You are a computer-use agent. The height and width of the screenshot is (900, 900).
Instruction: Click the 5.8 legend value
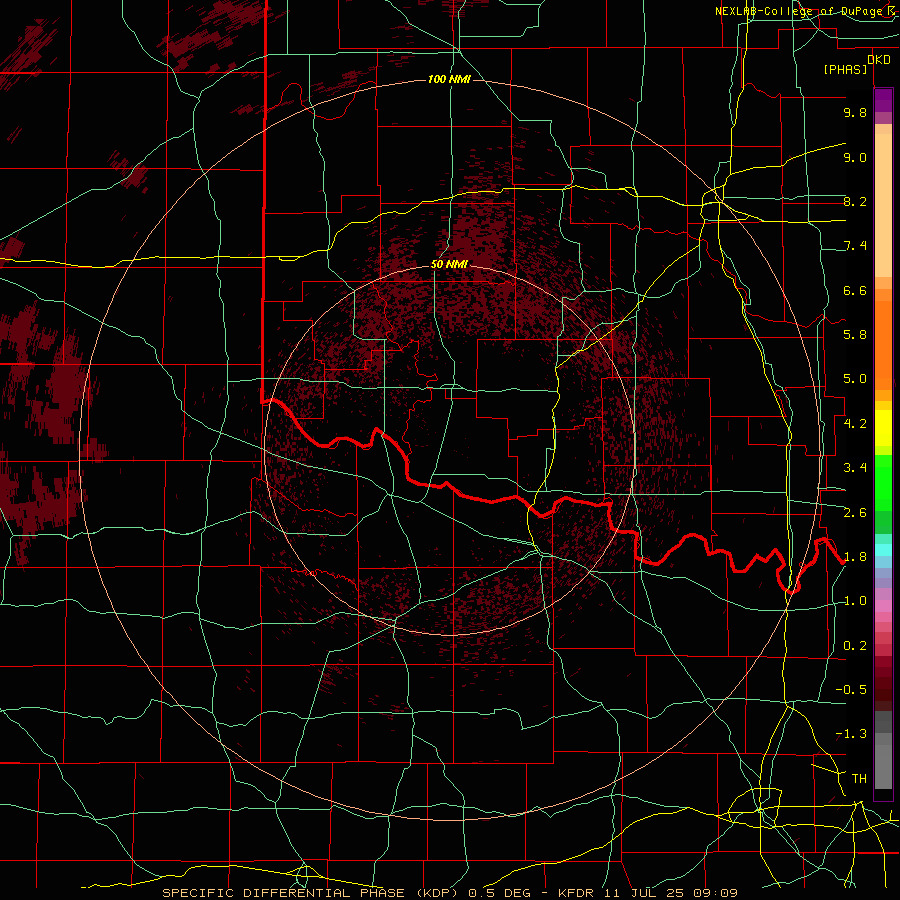pyautogui.click(x=855, y=335)
